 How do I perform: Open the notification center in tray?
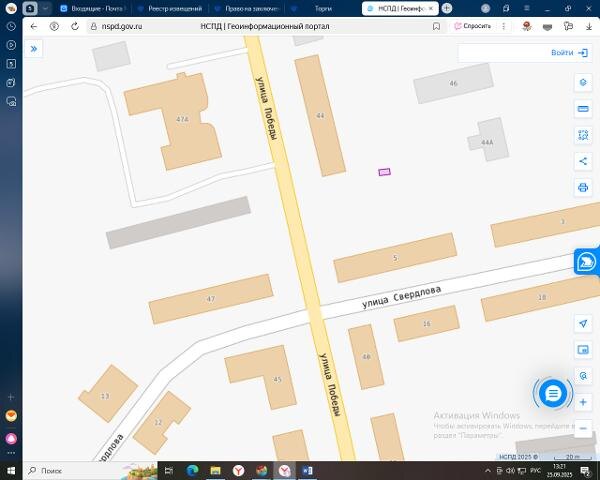585,471
